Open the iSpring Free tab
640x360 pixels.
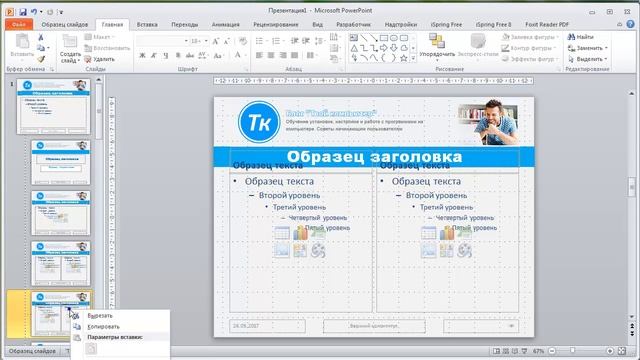[446, 24]
